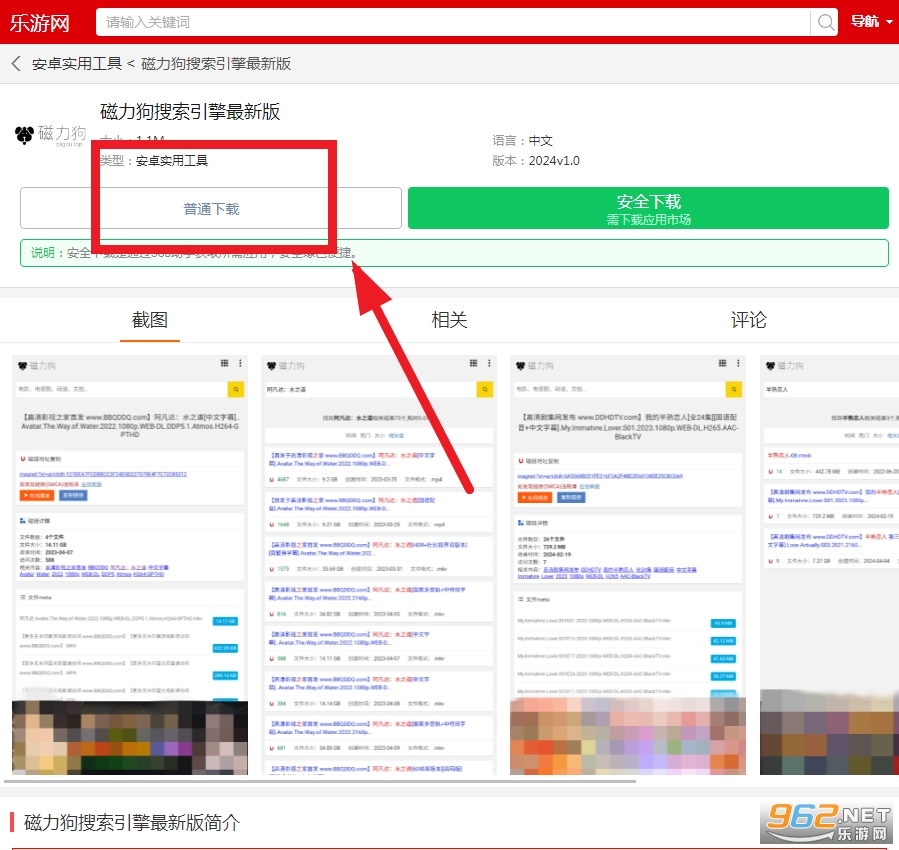Click the 普通下载 download button

tap(211, 207)
